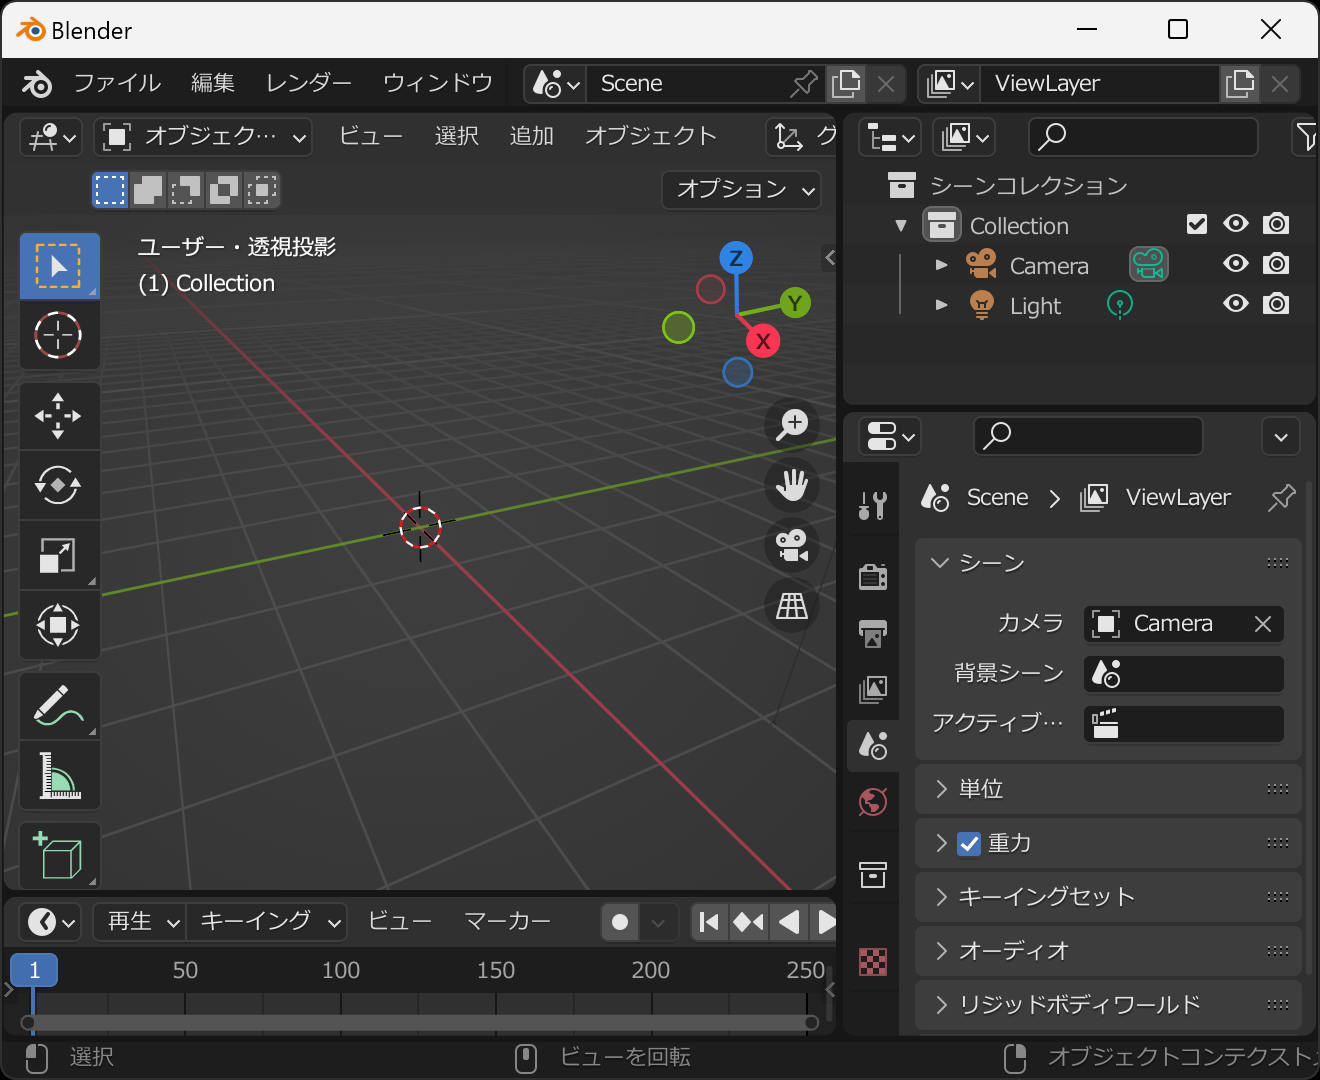Click the Light object data icon in outliner
This screenshot has height=1080, width=1320.
1119,305
